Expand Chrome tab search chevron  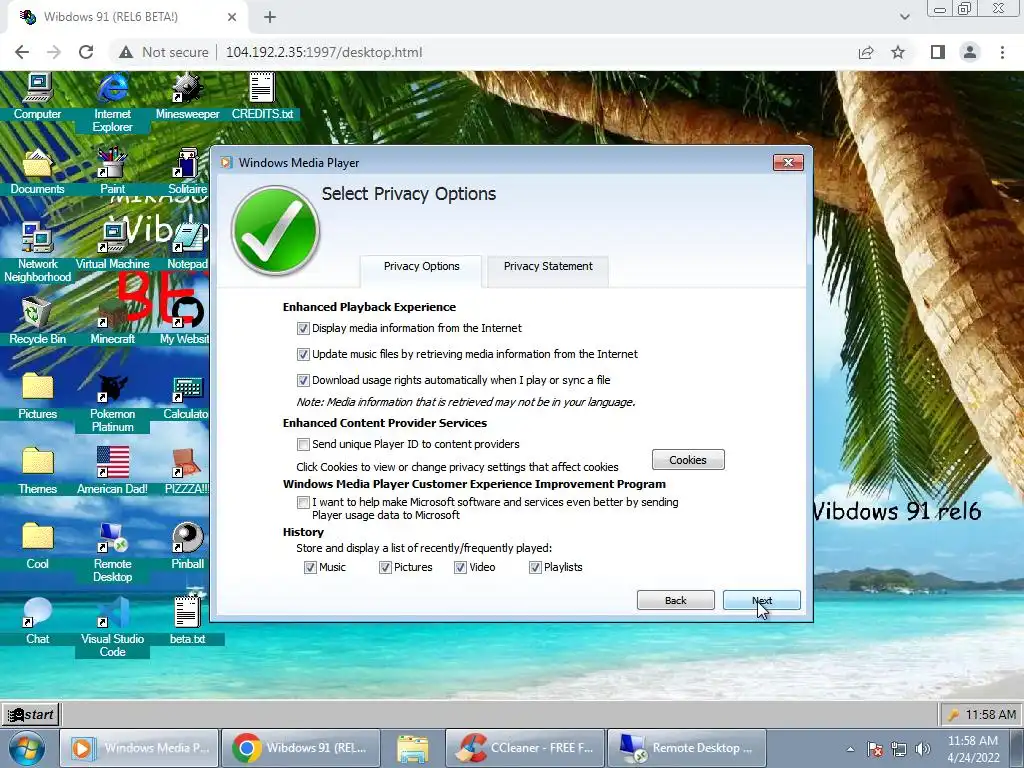point(904,17)
